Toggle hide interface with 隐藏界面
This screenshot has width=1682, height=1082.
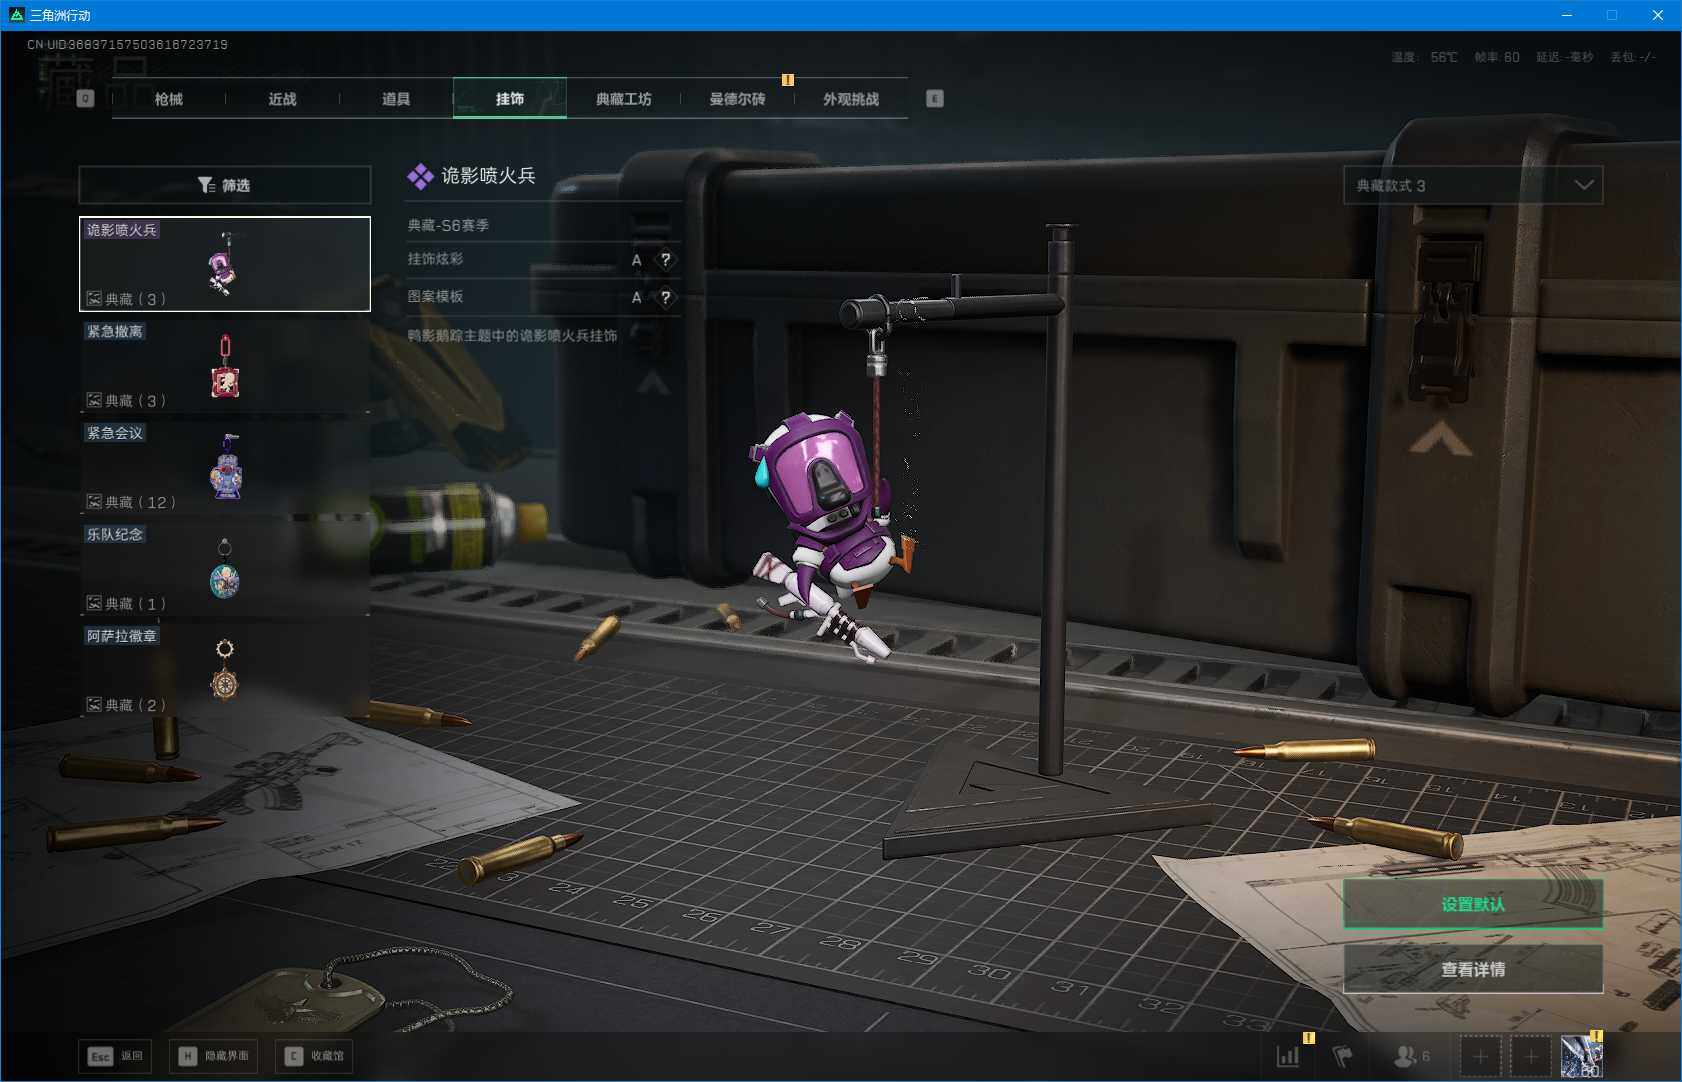tap(214, 1056)
